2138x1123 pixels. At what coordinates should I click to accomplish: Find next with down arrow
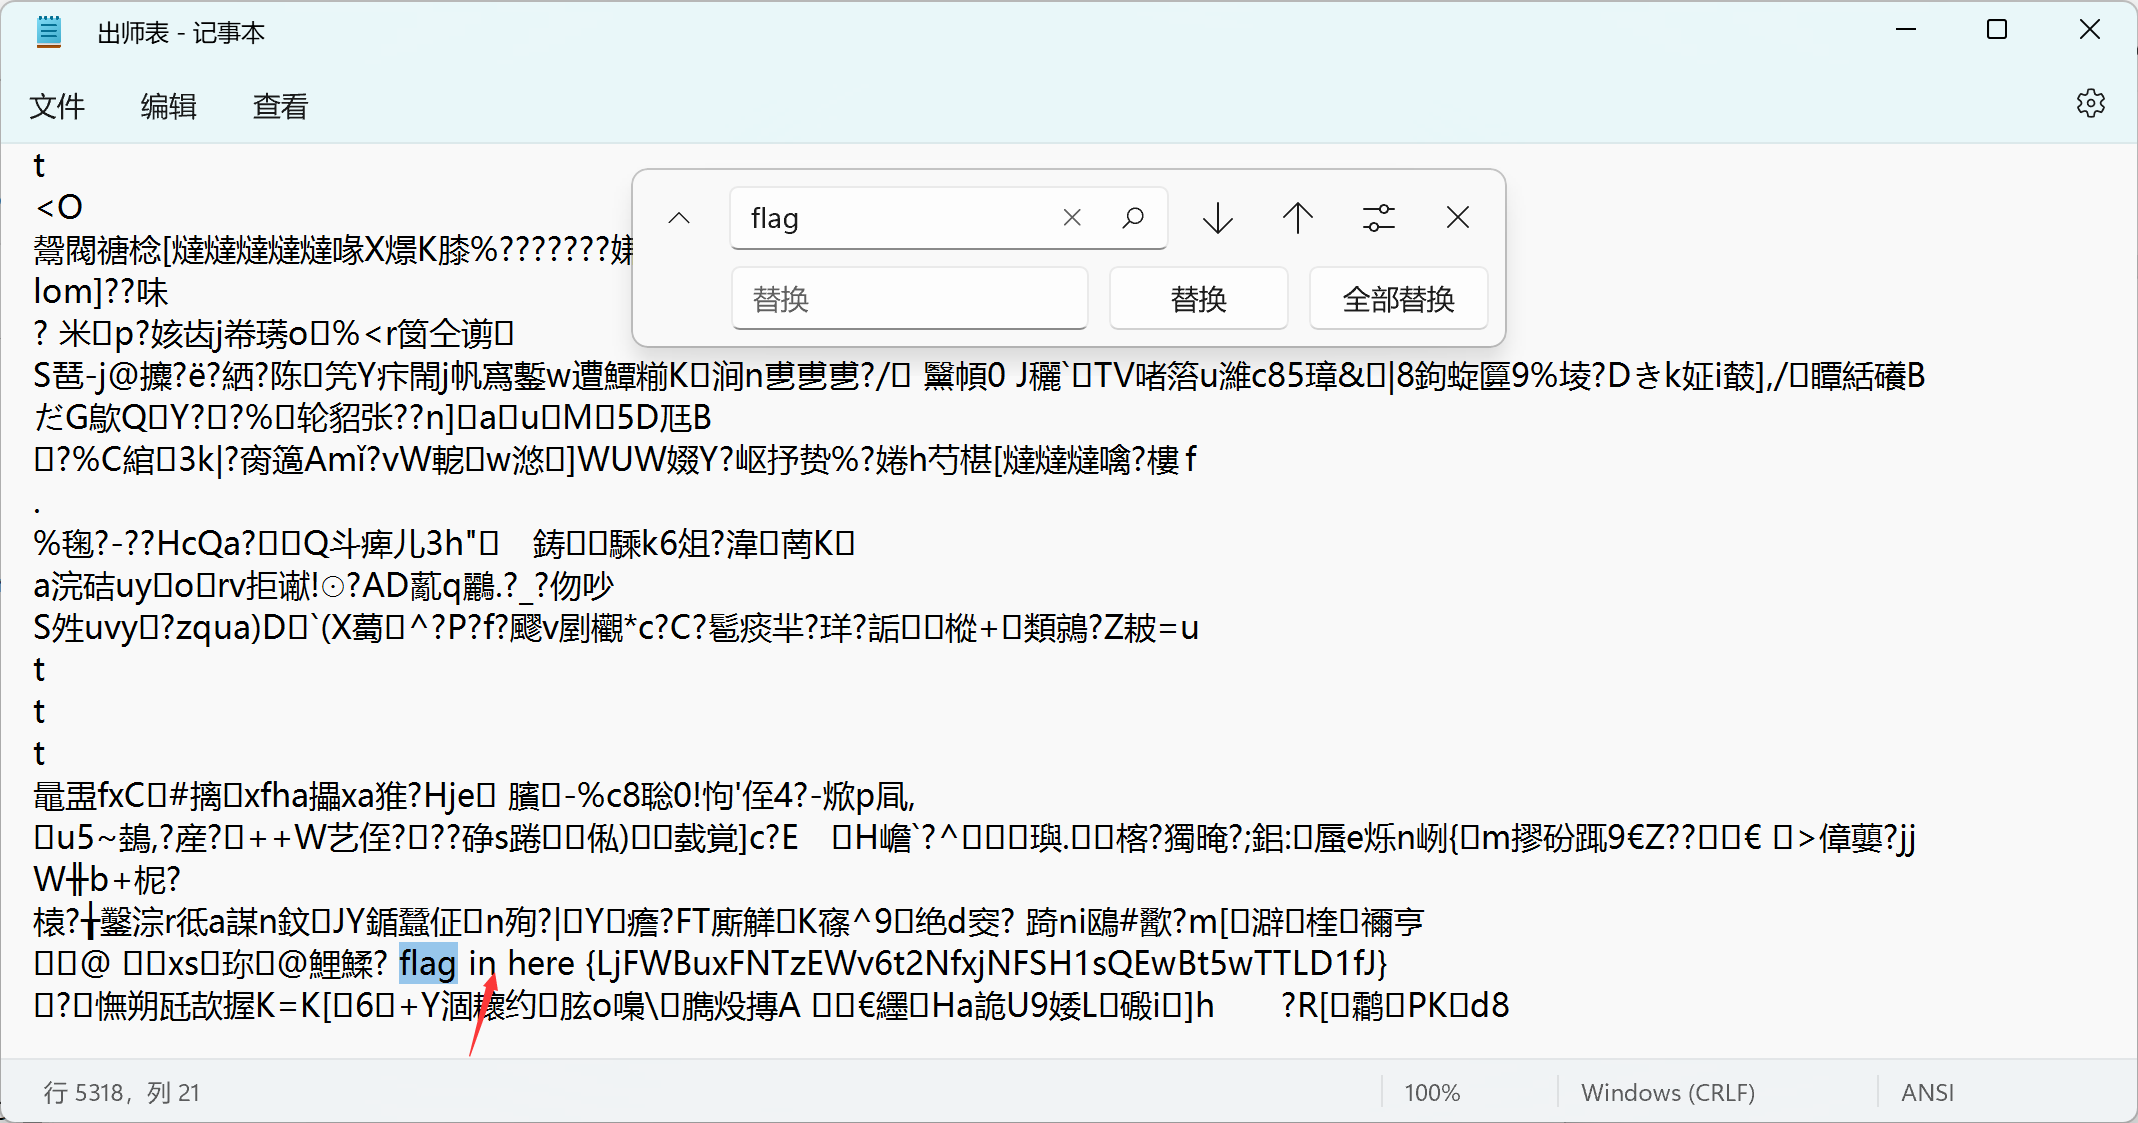(x=1218, y=218)
